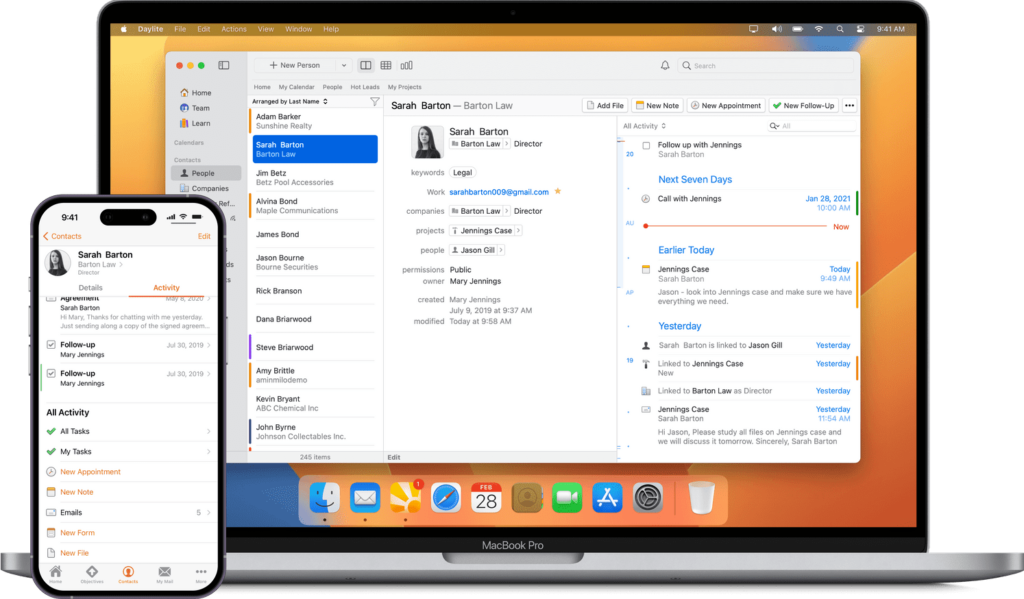Tap Edit on iPhone contact screen
1024x599 pixels.
[x=204, y=236]
